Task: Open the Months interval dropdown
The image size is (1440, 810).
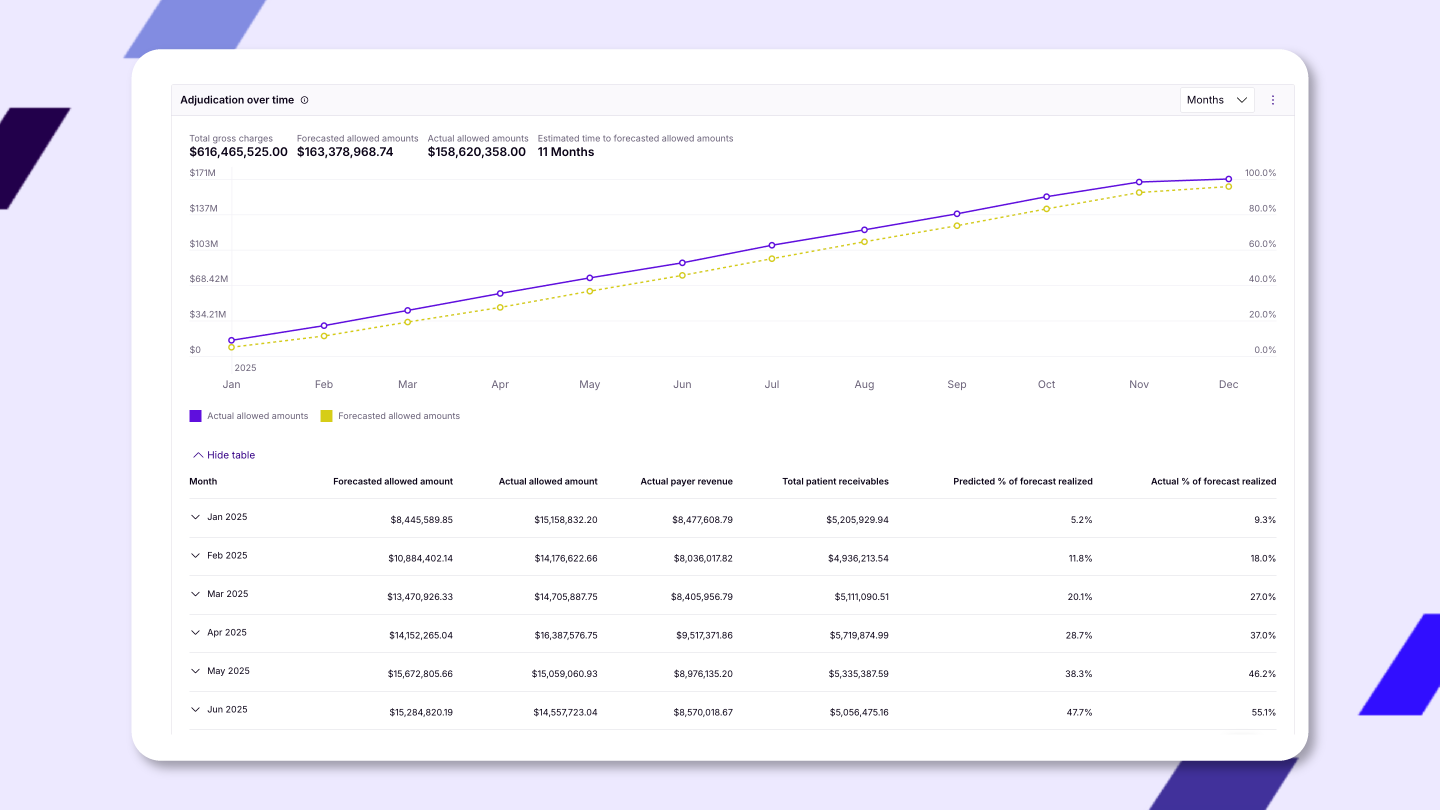Action: pos(1217,100)
